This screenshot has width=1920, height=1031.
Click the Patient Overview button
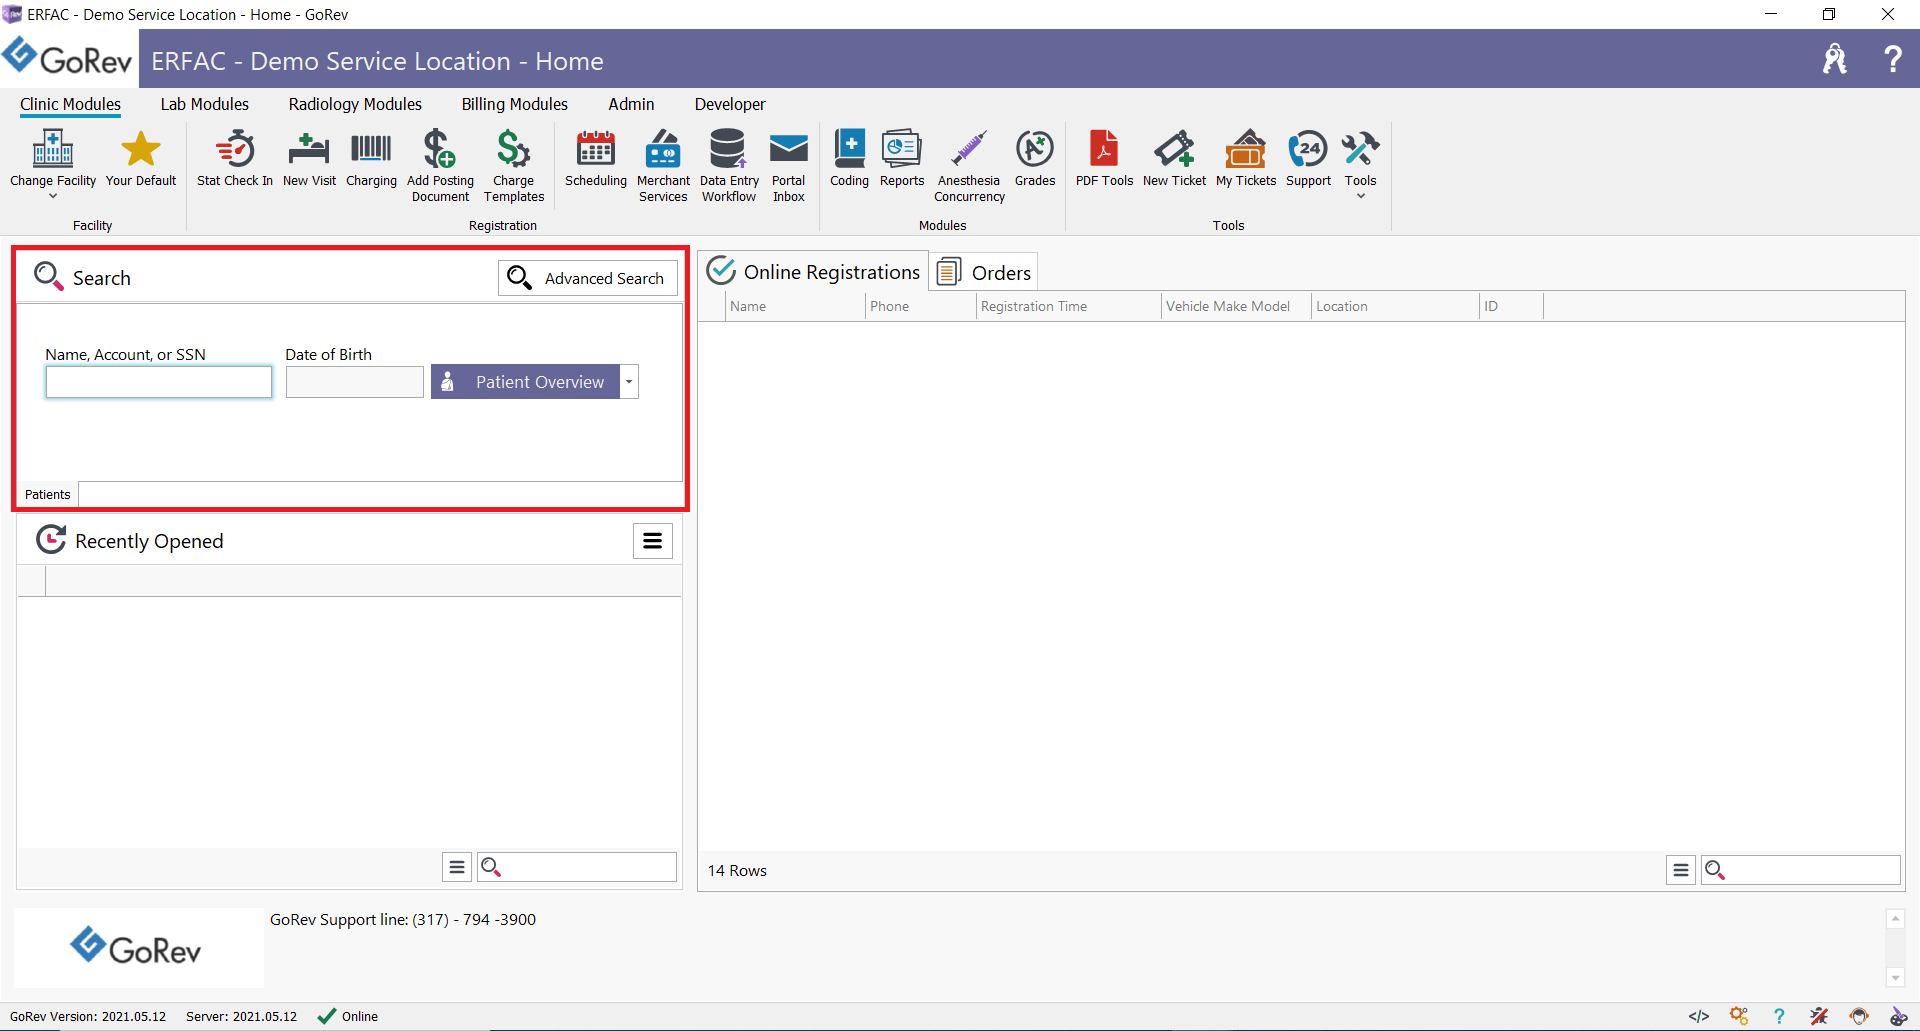click(x=526, y=382)
